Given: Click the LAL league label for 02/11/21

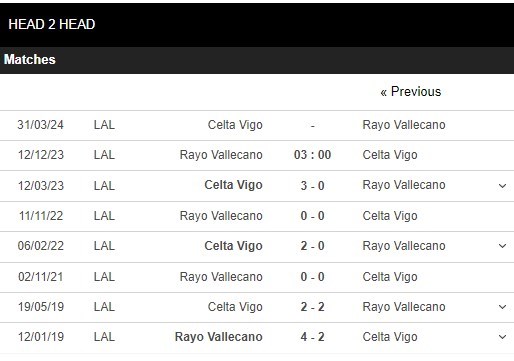Looking at the screenshot, I should point(104,277).
